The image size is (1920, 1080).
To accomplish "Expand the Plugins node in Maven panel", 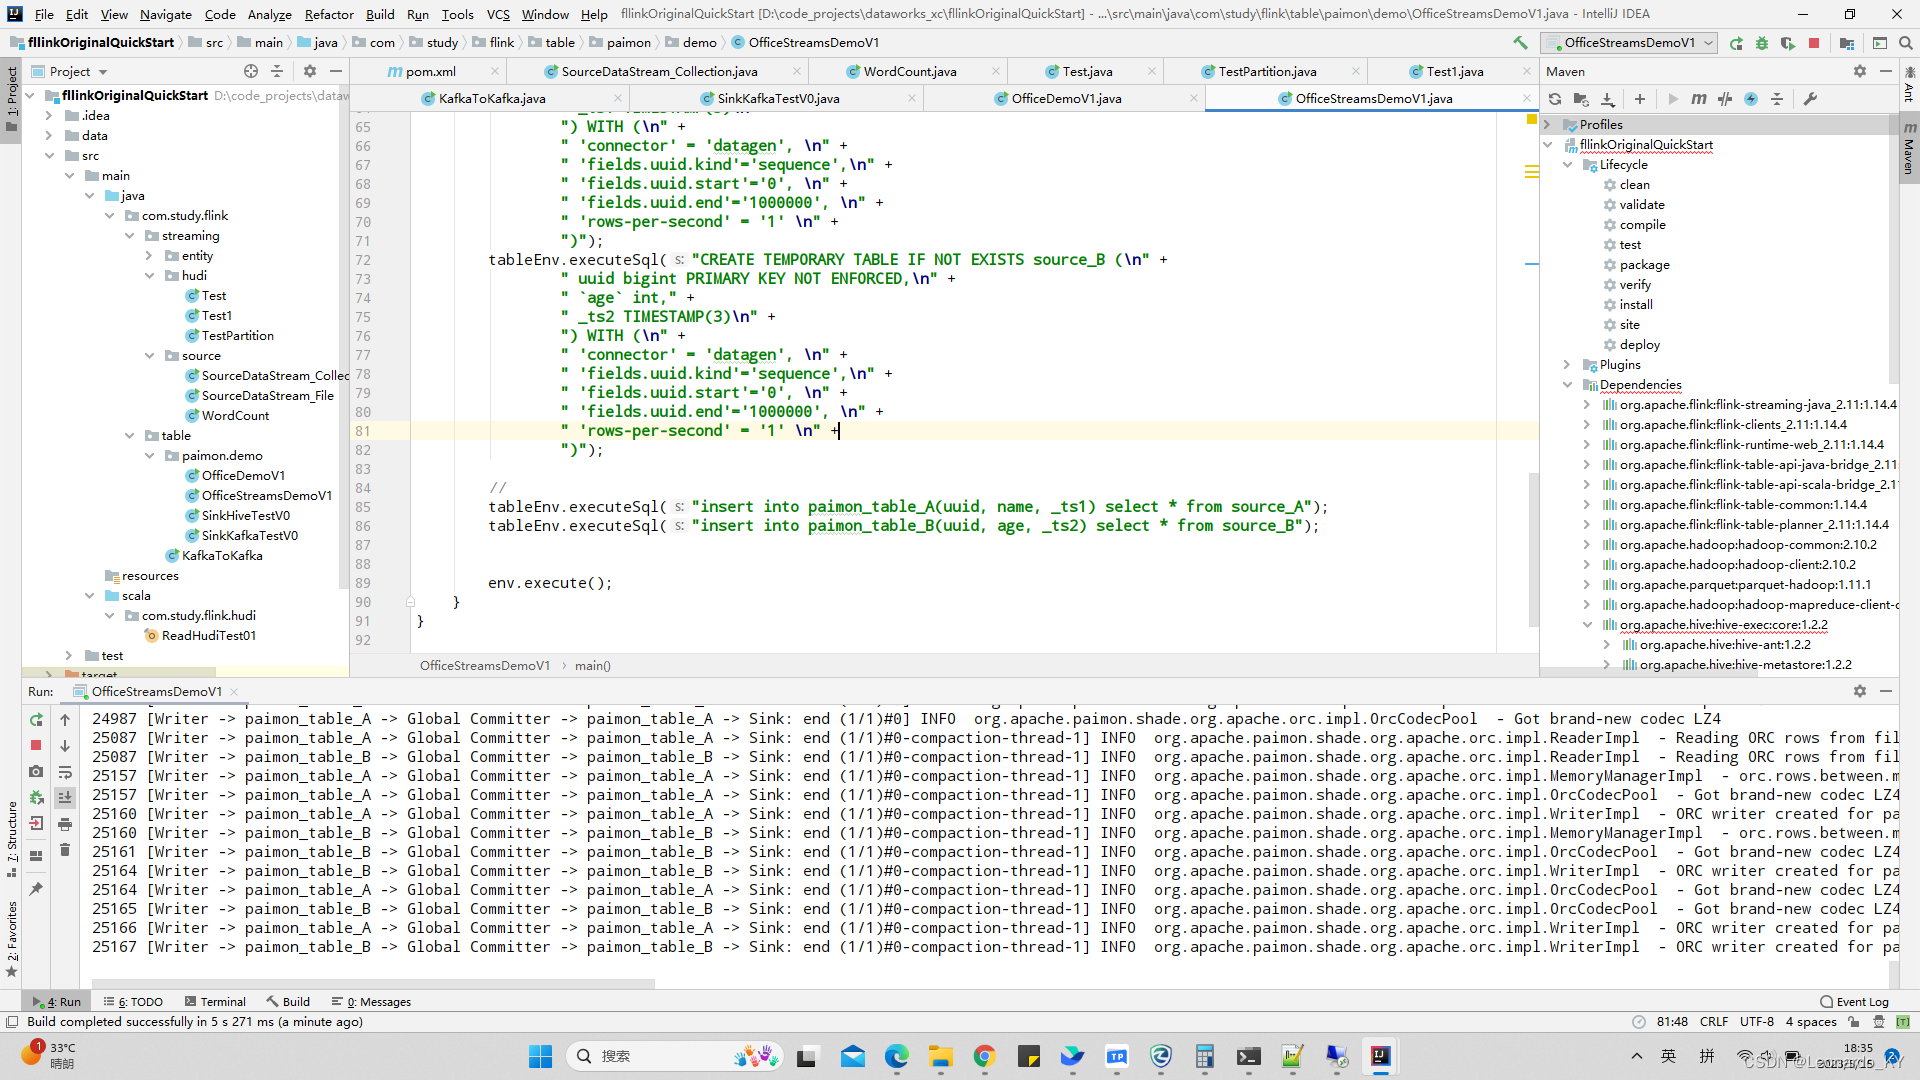I will click(1567, 365).
